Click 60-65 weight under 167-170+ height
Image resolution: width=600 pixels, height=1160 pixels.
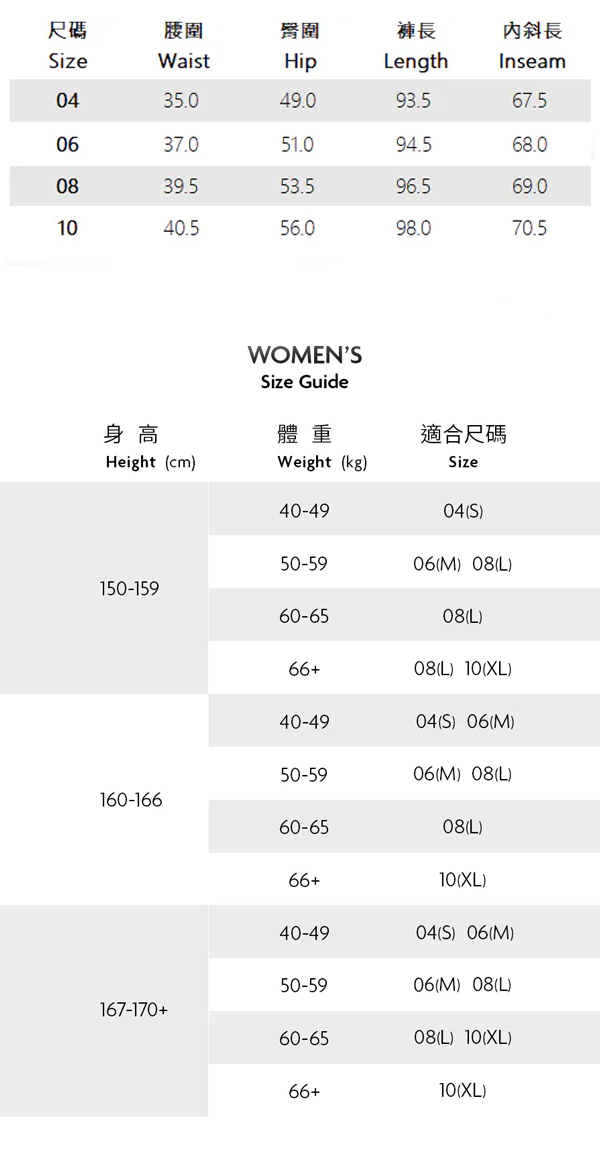(304, 1038)
